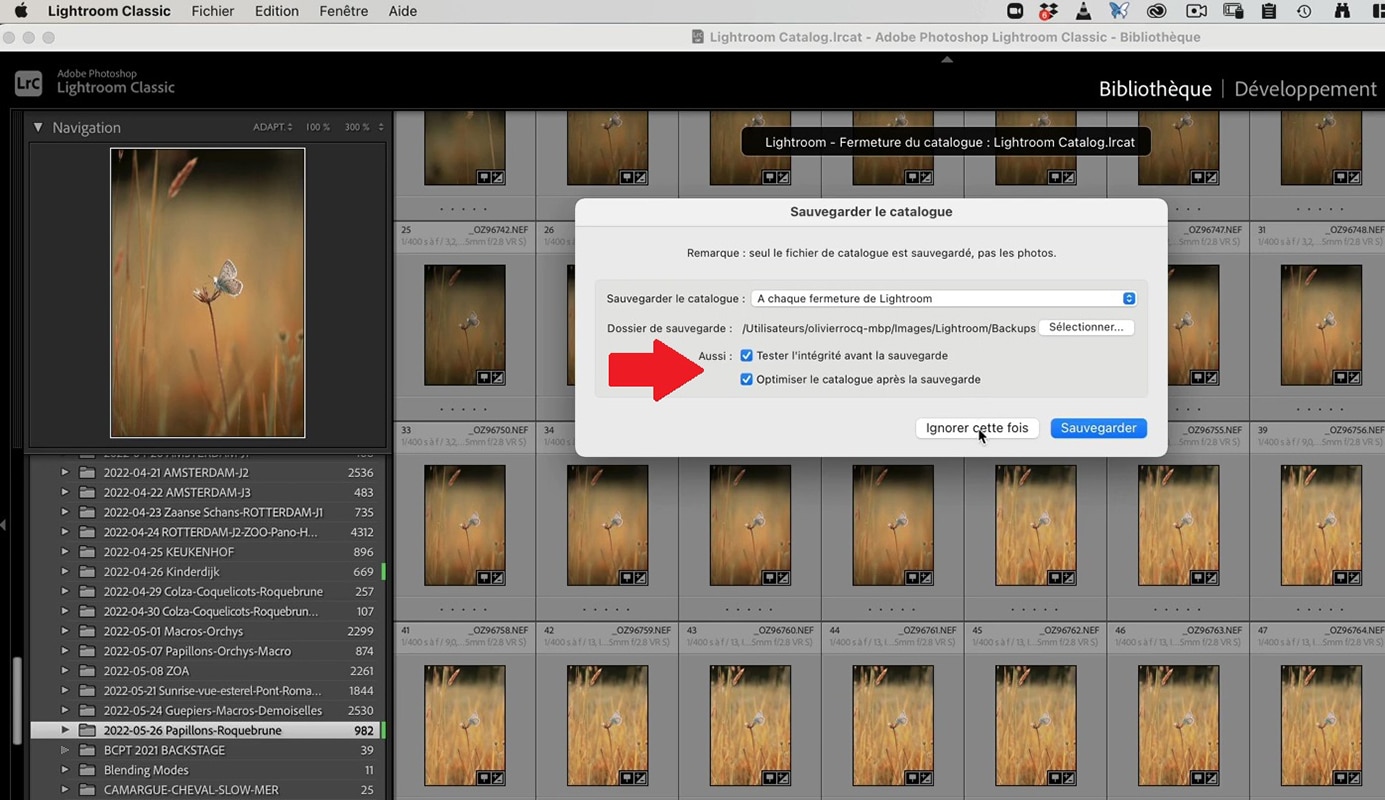Expand the 2022-05-01 Macros-Orchys folder
Image resolution: width=1385 pixels, height=800 pixels.
tap(65, 631)
